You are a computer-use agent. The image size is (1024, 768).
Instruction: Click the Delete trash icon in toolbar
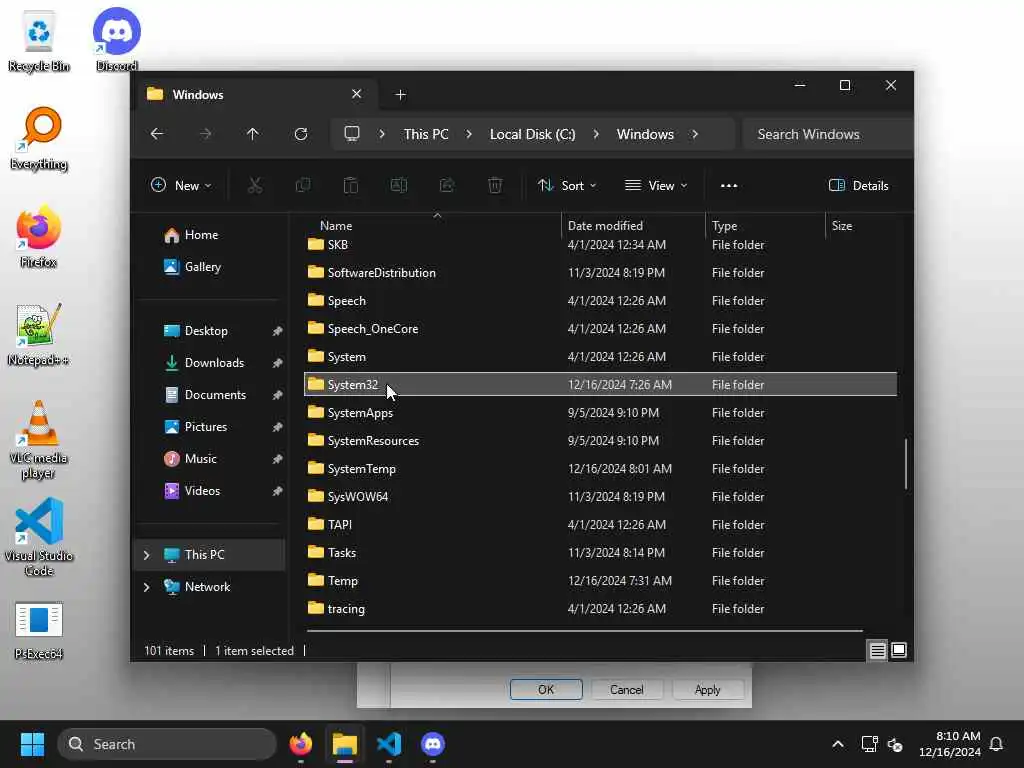(495, 185)
